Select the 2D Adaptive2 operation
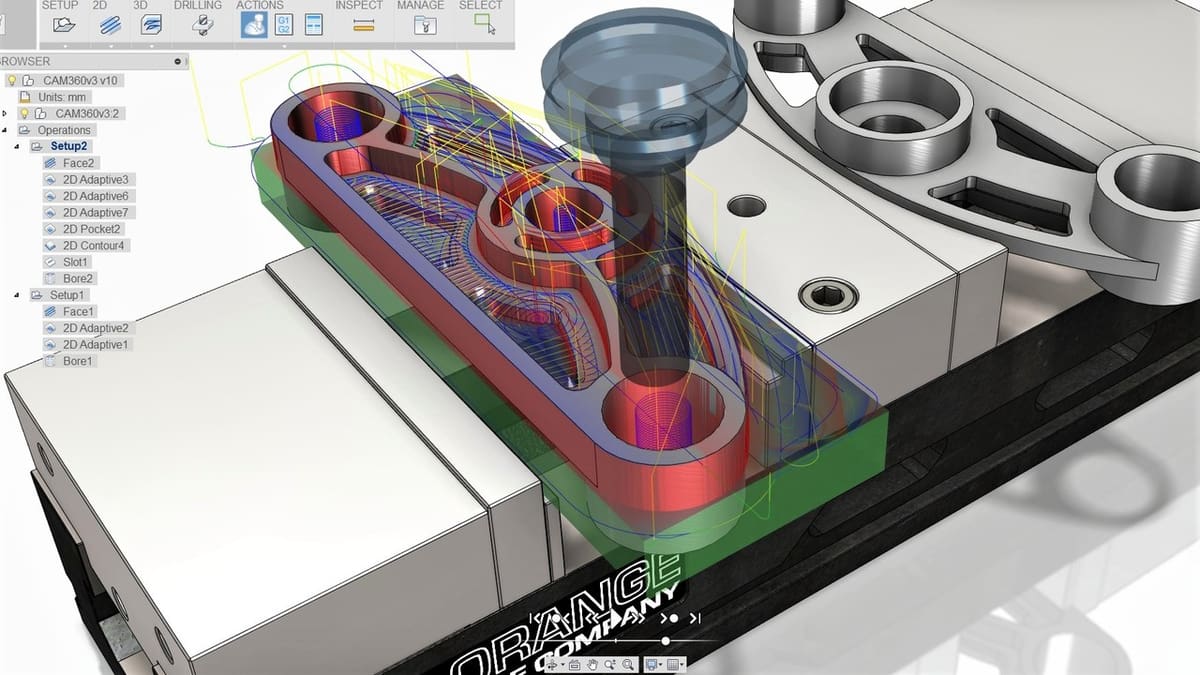This screenshot has height=675, width=1200. (x=96, y=328)
